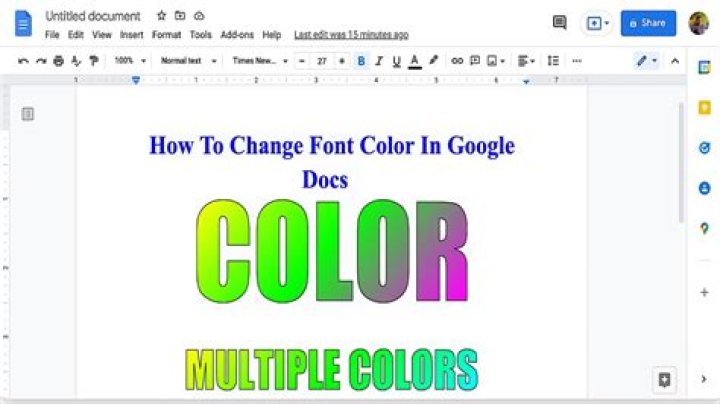This screenshot has width=720, height=404.
Task: Click the vertical scrollbar of the document
Action: click(x=681, y=163)
